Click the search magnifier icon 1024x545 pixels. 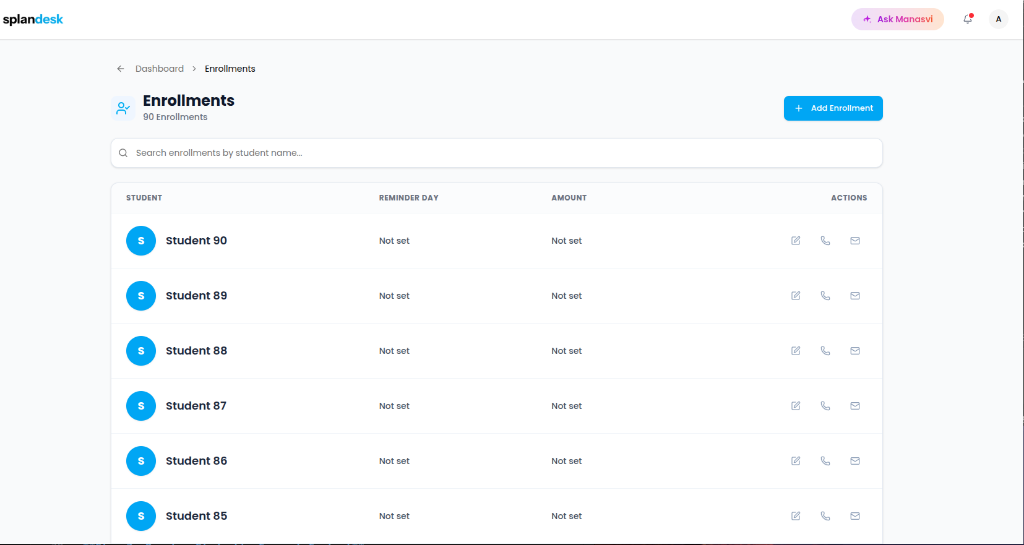[x=123, y=153]
